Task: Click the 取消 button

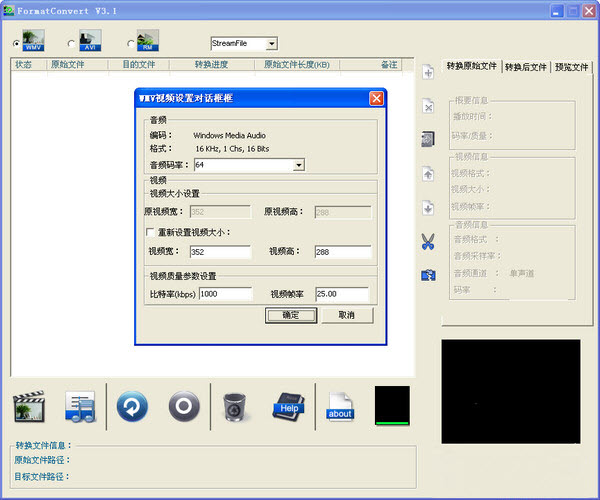Action: tap(347, 315)
